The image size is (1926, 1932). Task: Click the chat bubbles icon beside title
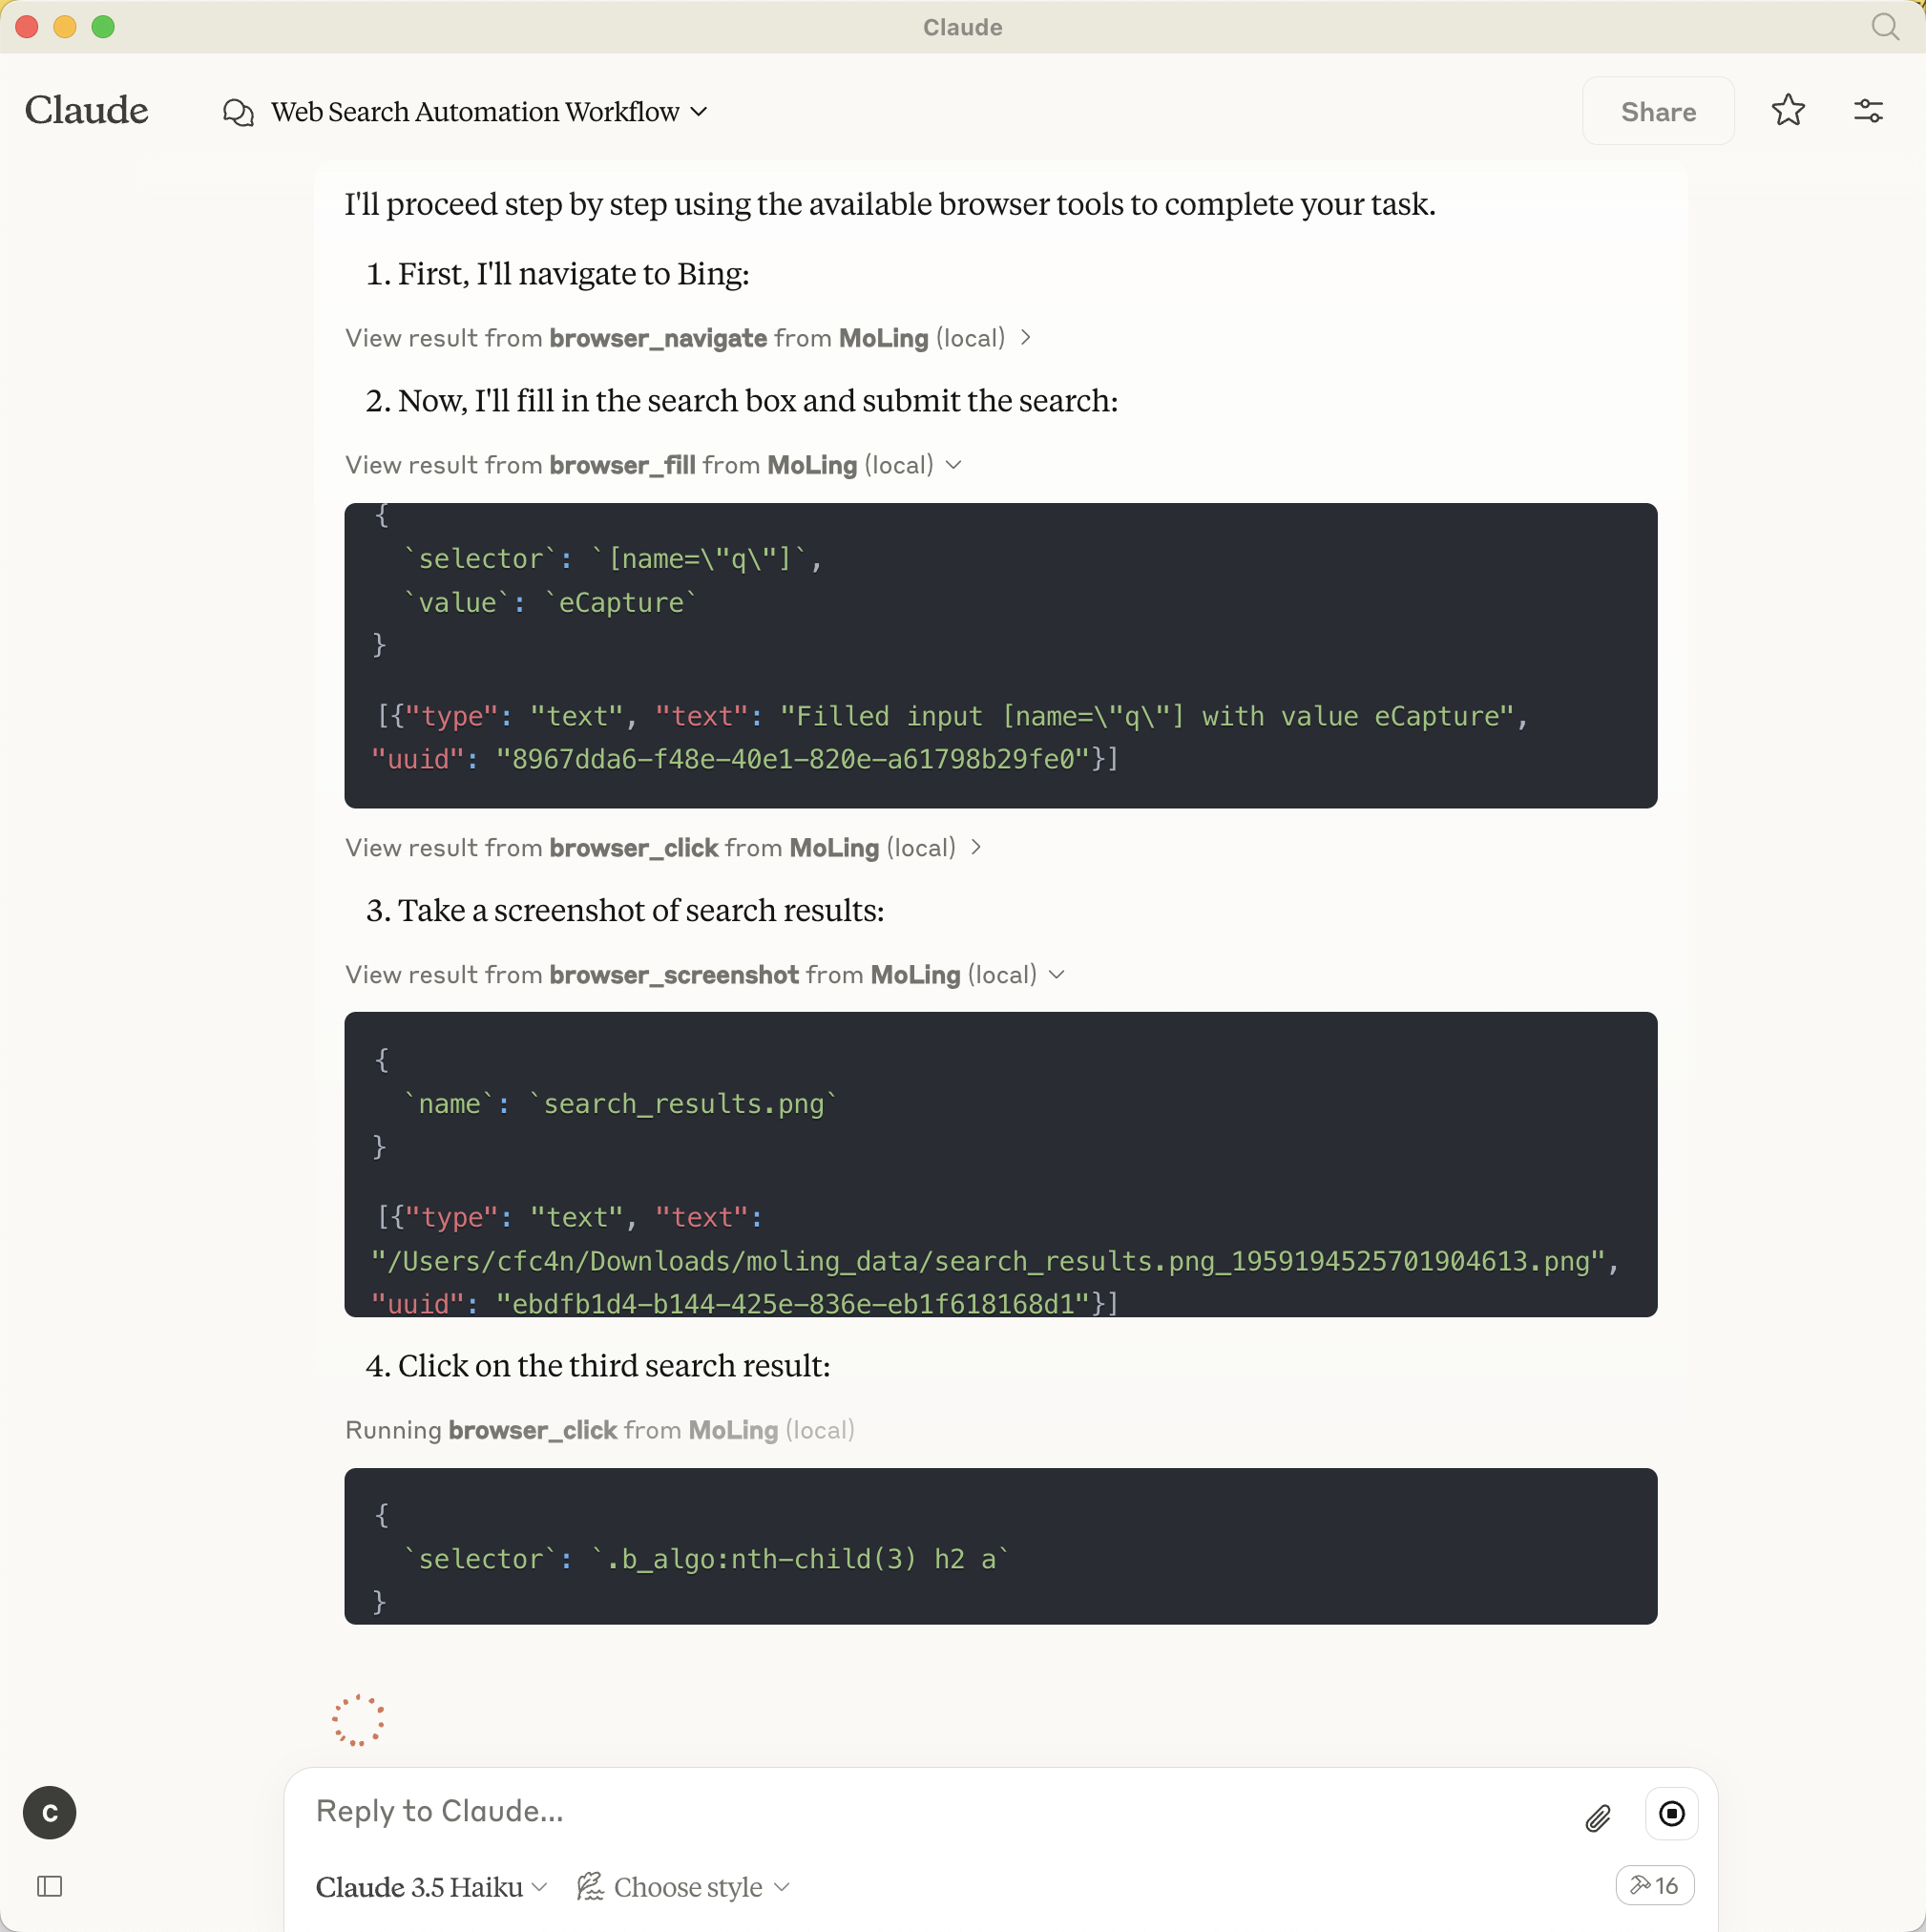(x=238, y=112)
